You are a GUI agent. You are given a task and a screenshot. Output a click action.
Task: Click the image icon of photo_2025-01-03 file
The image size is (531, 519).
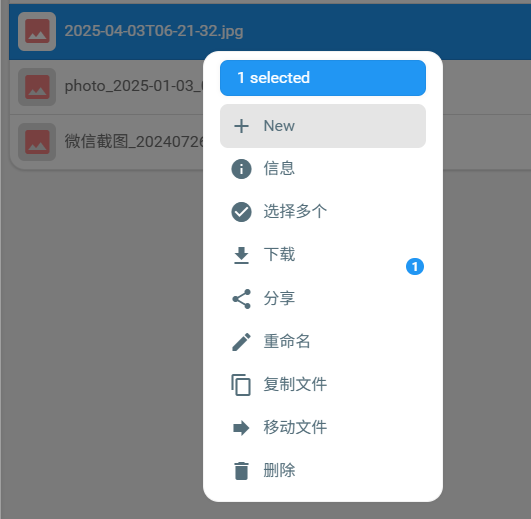point(37,87)
